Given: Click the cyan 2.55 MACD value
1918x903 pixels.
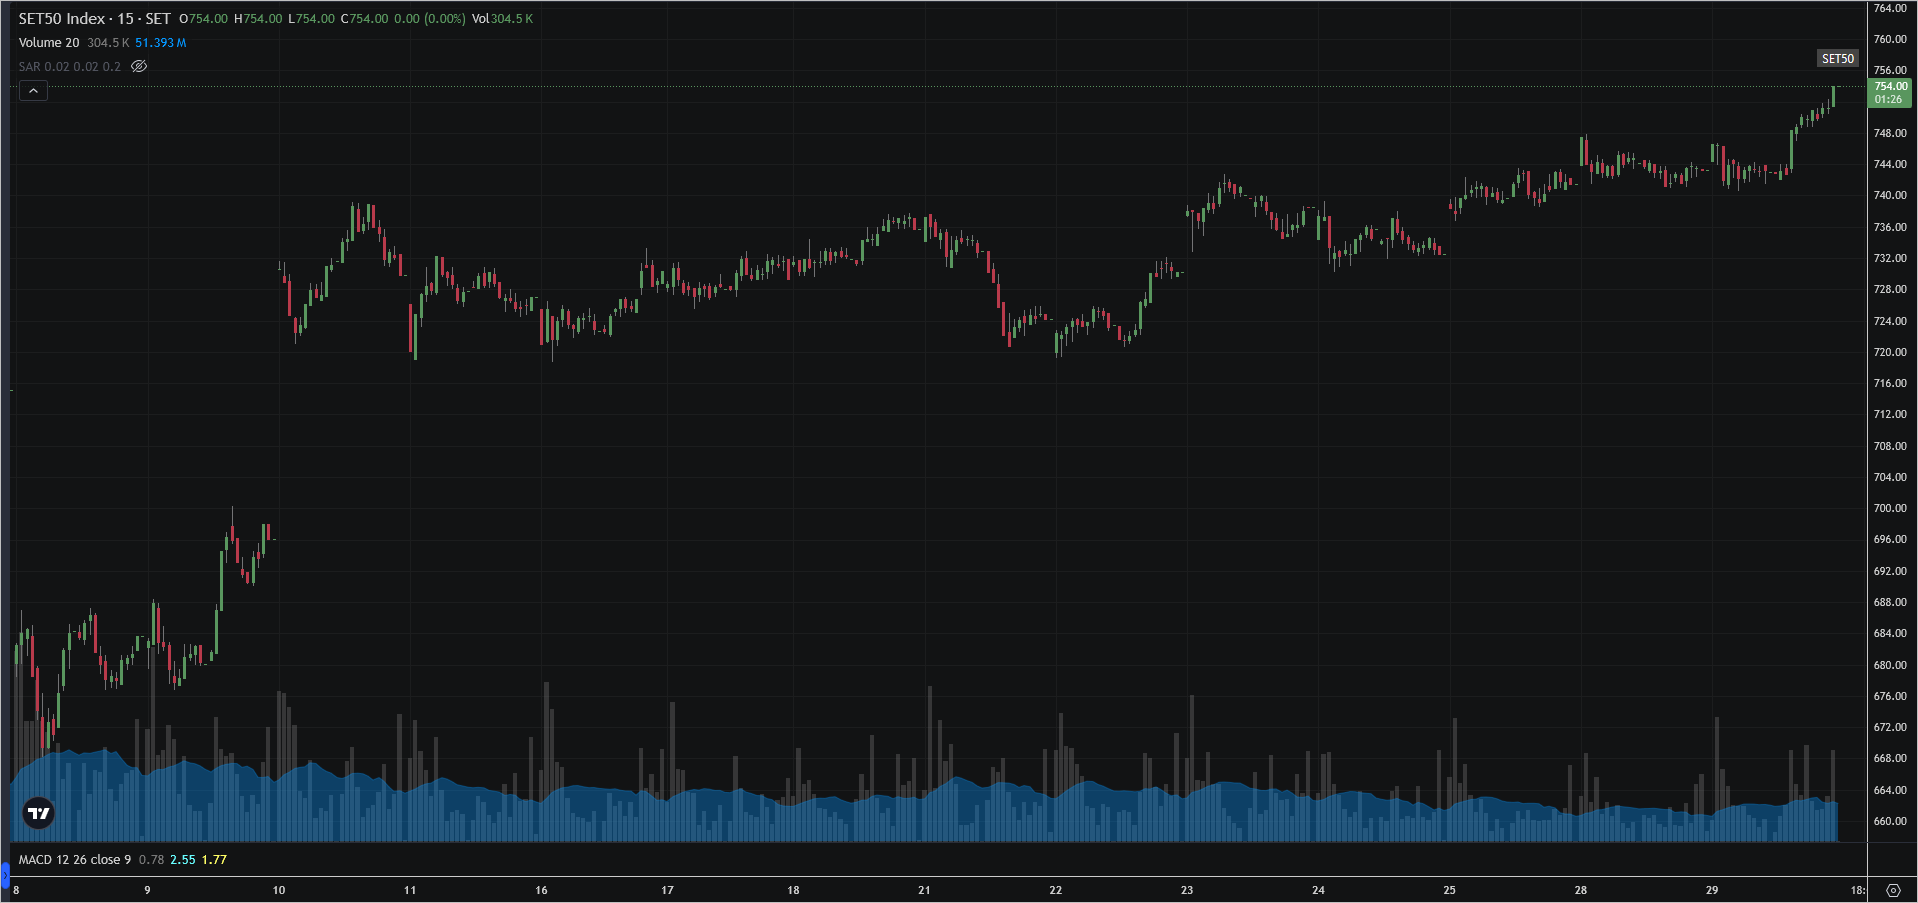Looking at the screenshot, I should pos(183,859).
